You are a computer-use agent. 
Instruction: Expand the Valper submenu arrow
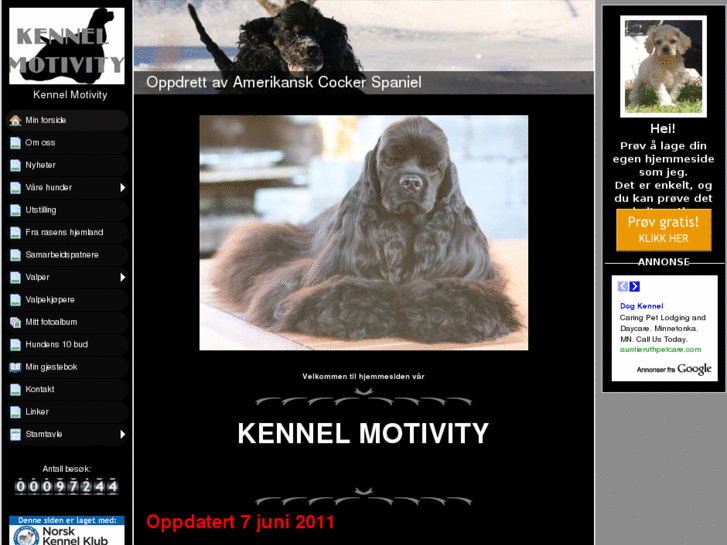(x=122, y=277)
